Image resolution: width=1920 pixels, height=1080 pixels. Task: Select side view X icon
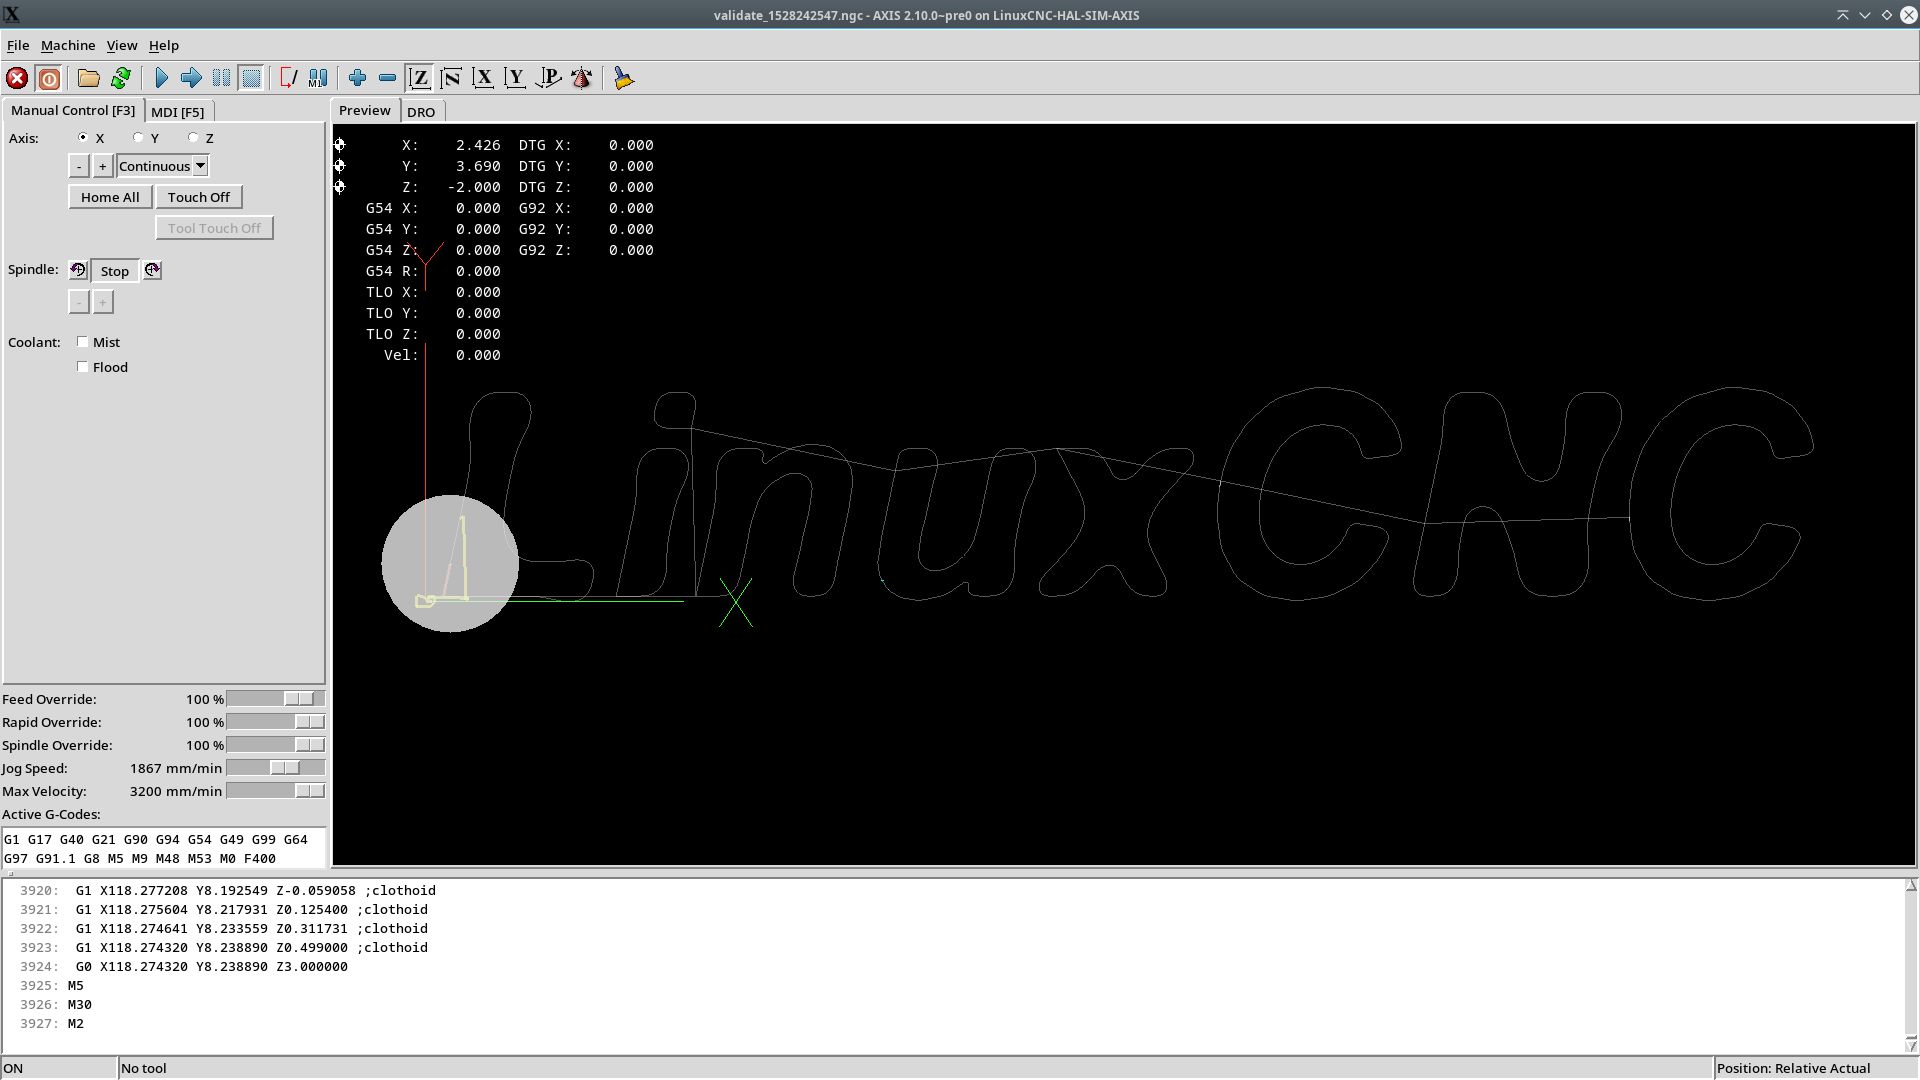tap(483, 78)
